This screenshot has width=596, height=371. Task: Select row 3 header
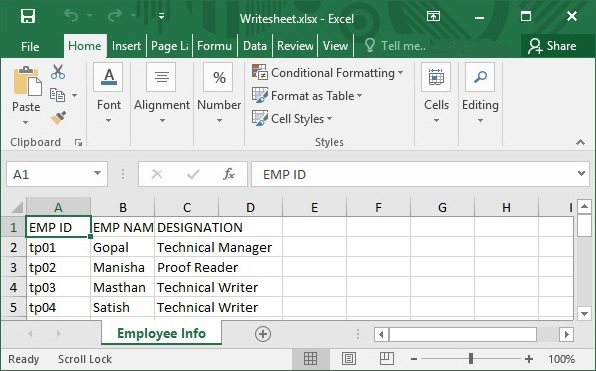point(13,267)
